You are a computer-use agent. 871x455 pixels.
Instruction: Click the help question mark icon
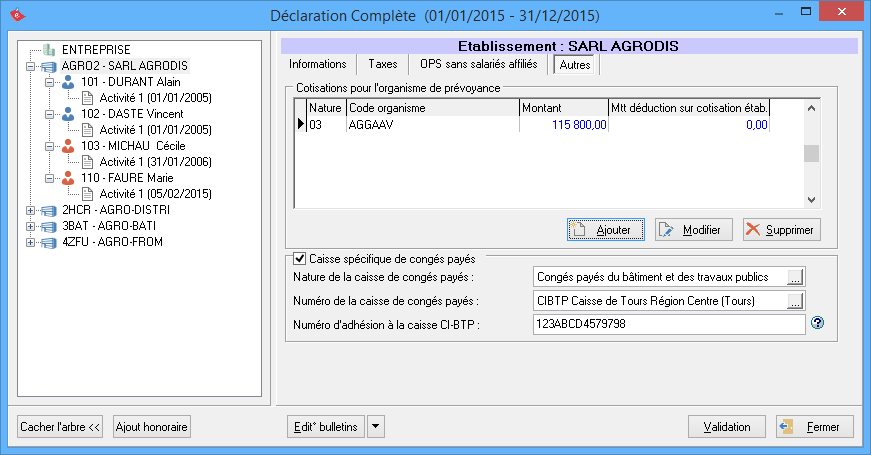tap(817, 324)
